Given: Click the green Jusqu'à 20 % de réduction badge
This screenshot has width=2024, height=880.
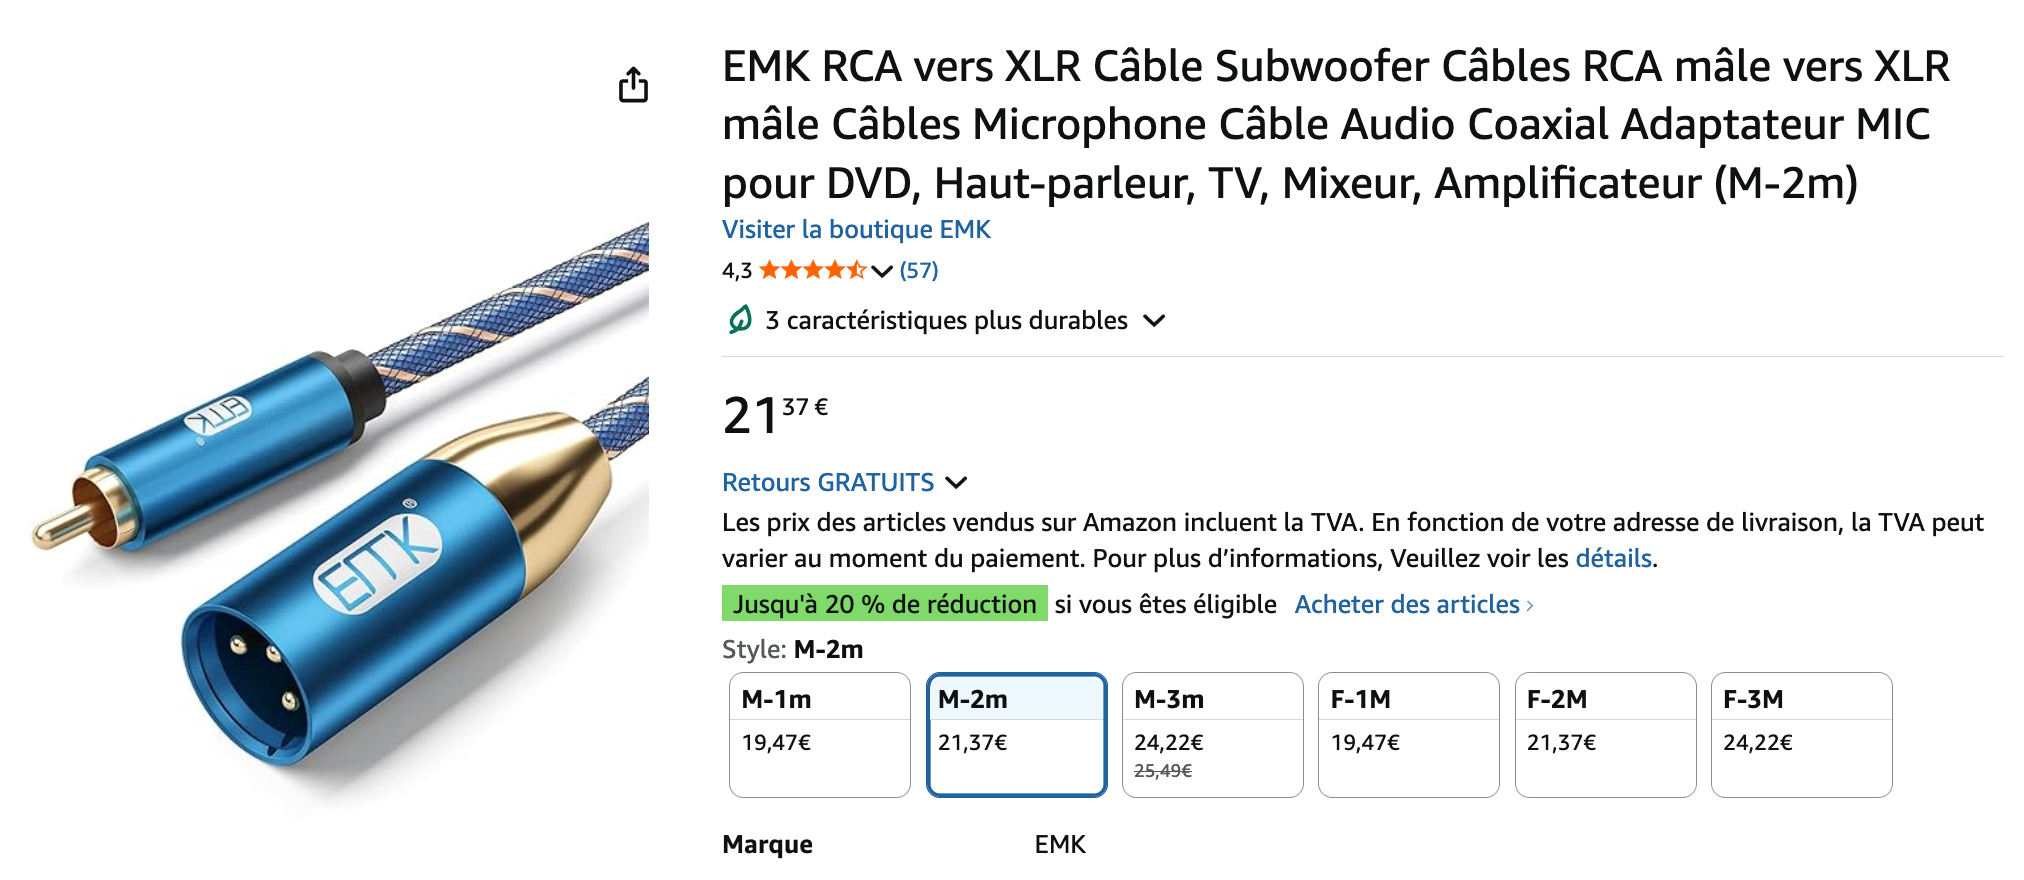Looking at the screenshot, I should [x=884, y=604].
